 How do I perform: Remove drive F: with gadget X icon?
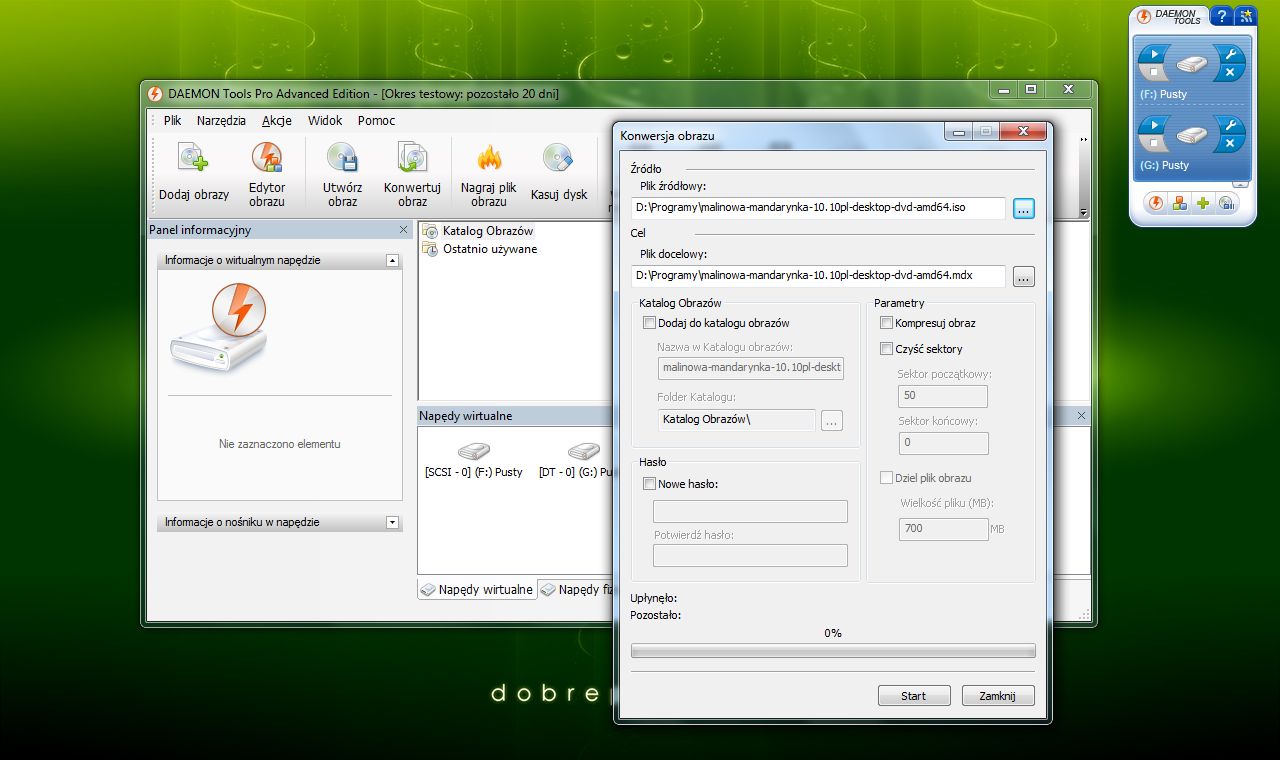pyautogui.click(x=1229, y=73)
